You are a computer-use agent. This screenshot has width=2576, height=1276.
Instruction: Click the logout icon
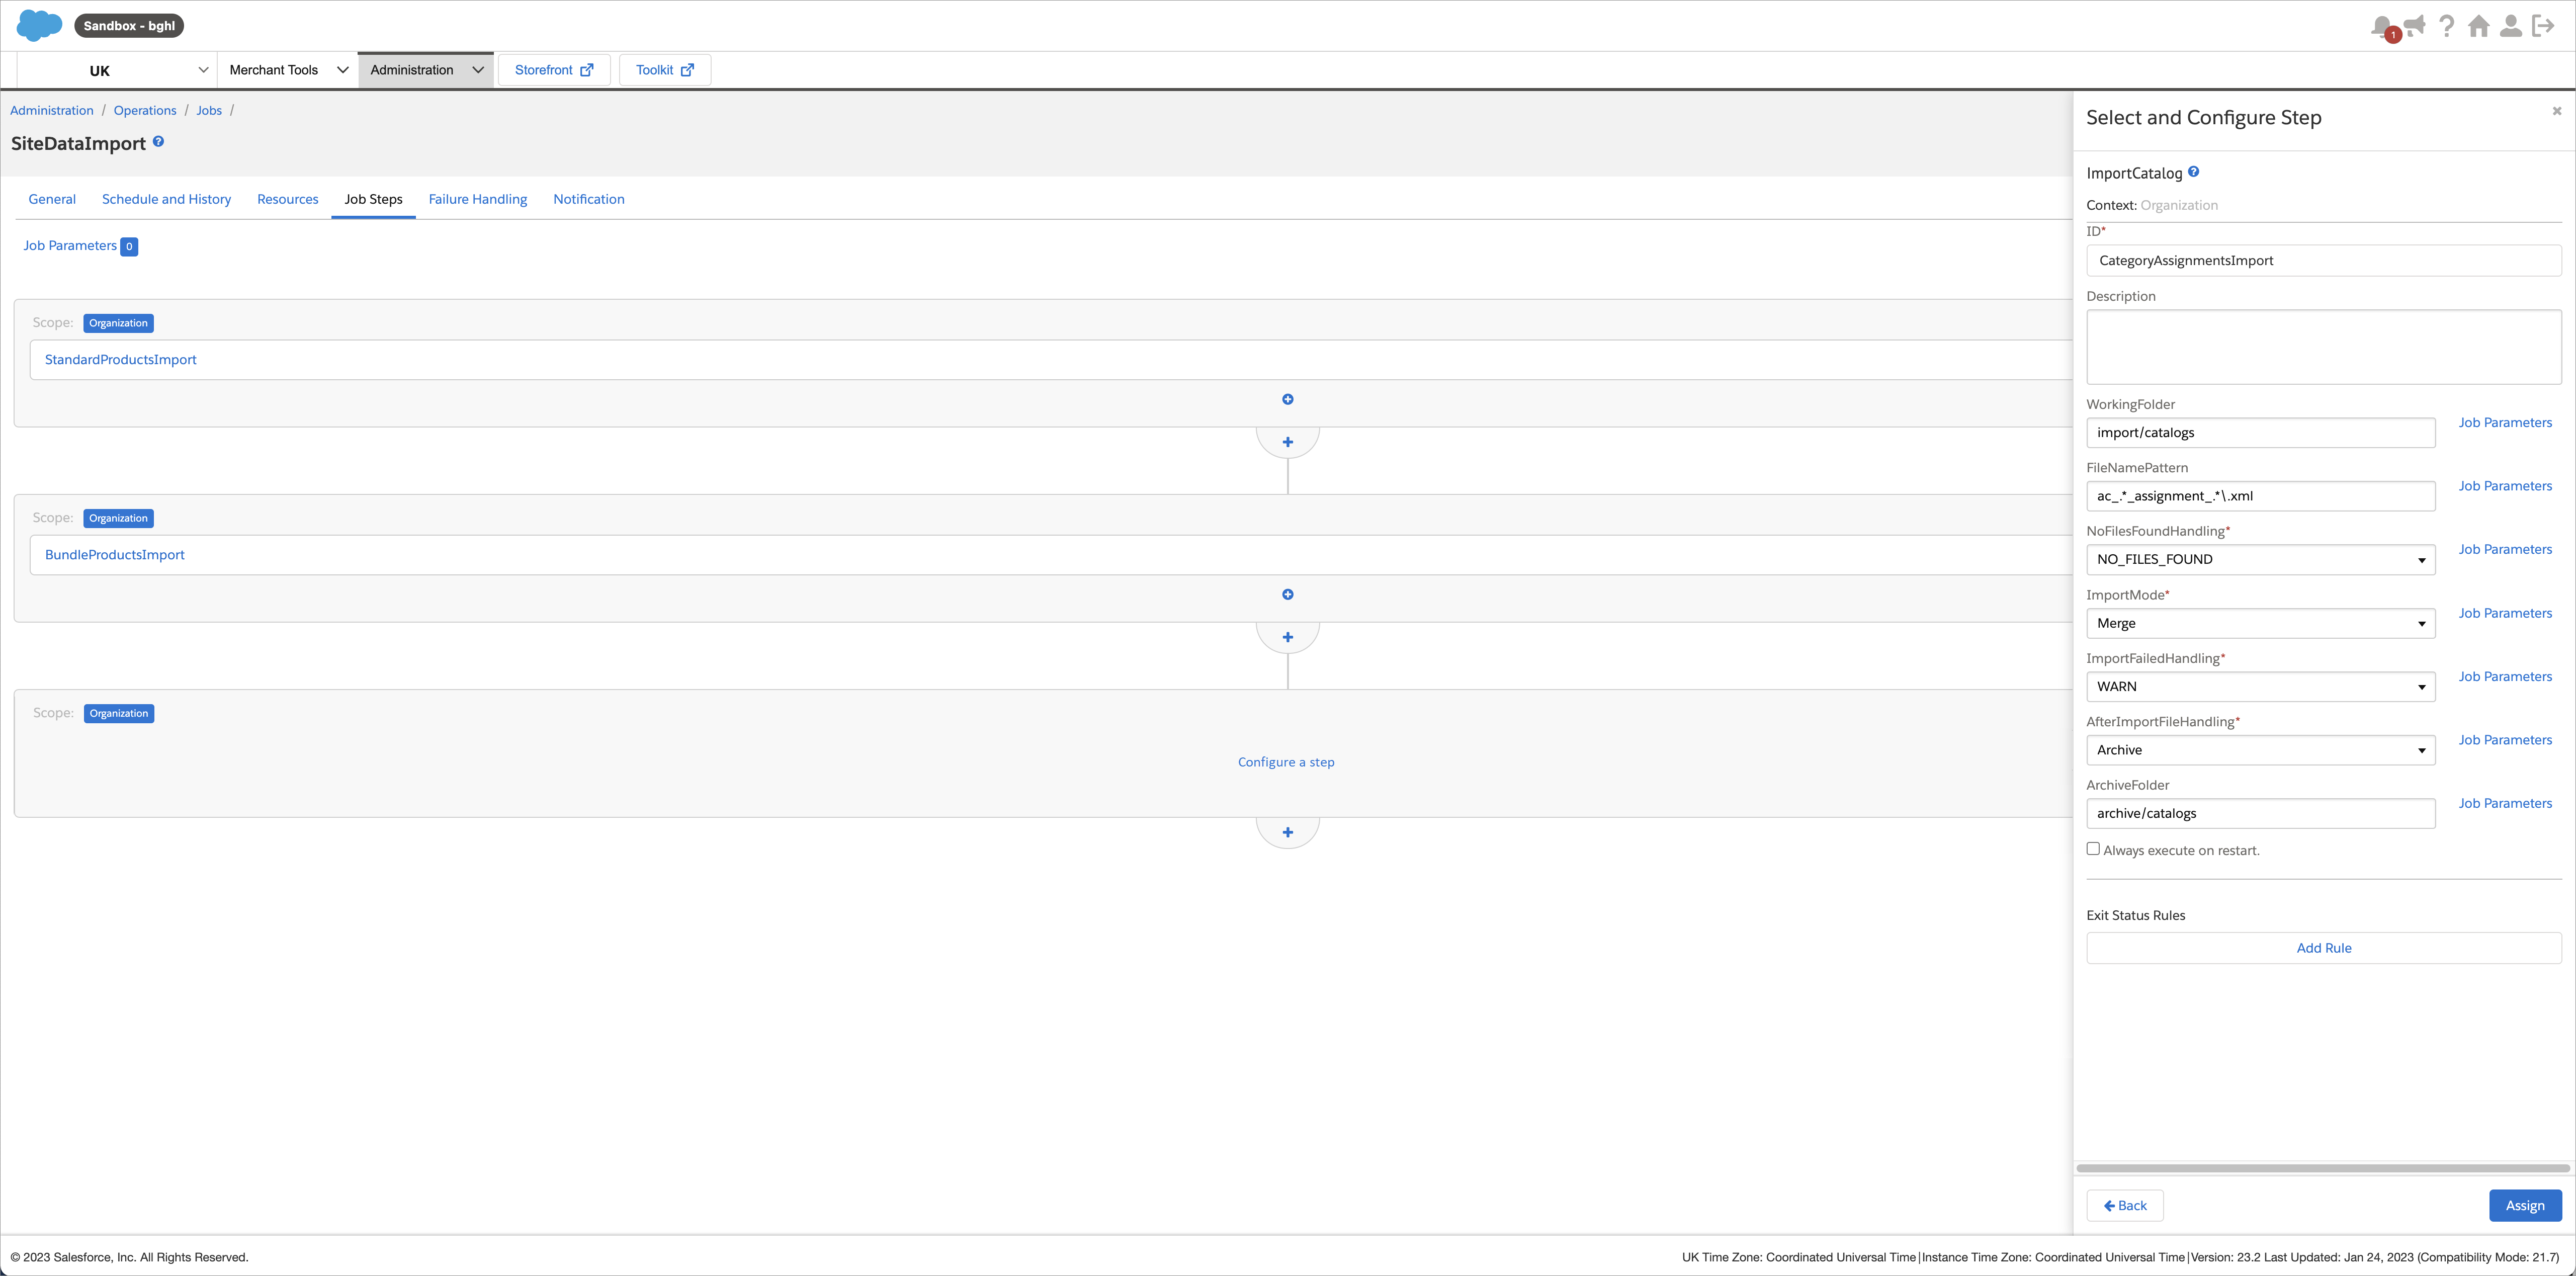click(x=2543, y=26)
